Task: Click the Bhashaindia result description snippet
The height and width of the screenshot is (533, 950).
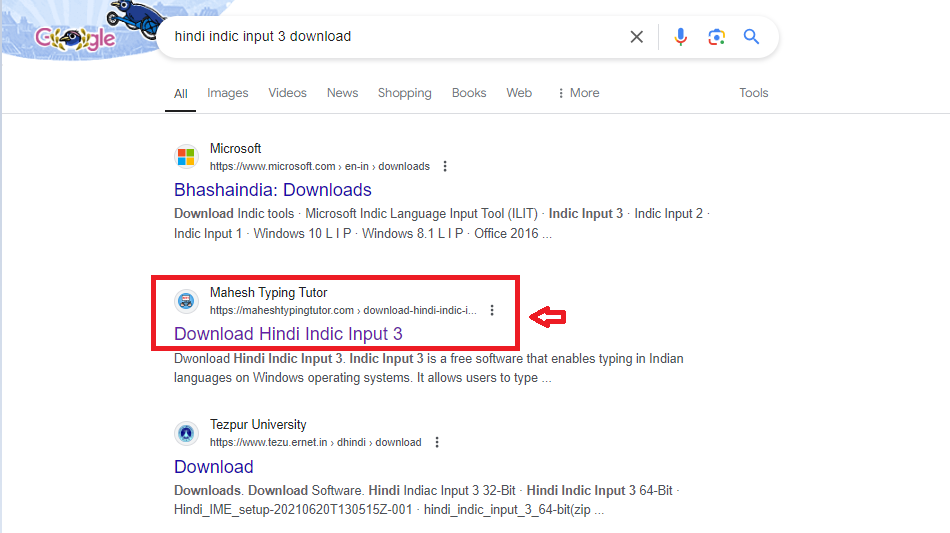Action: coord(442,223)
